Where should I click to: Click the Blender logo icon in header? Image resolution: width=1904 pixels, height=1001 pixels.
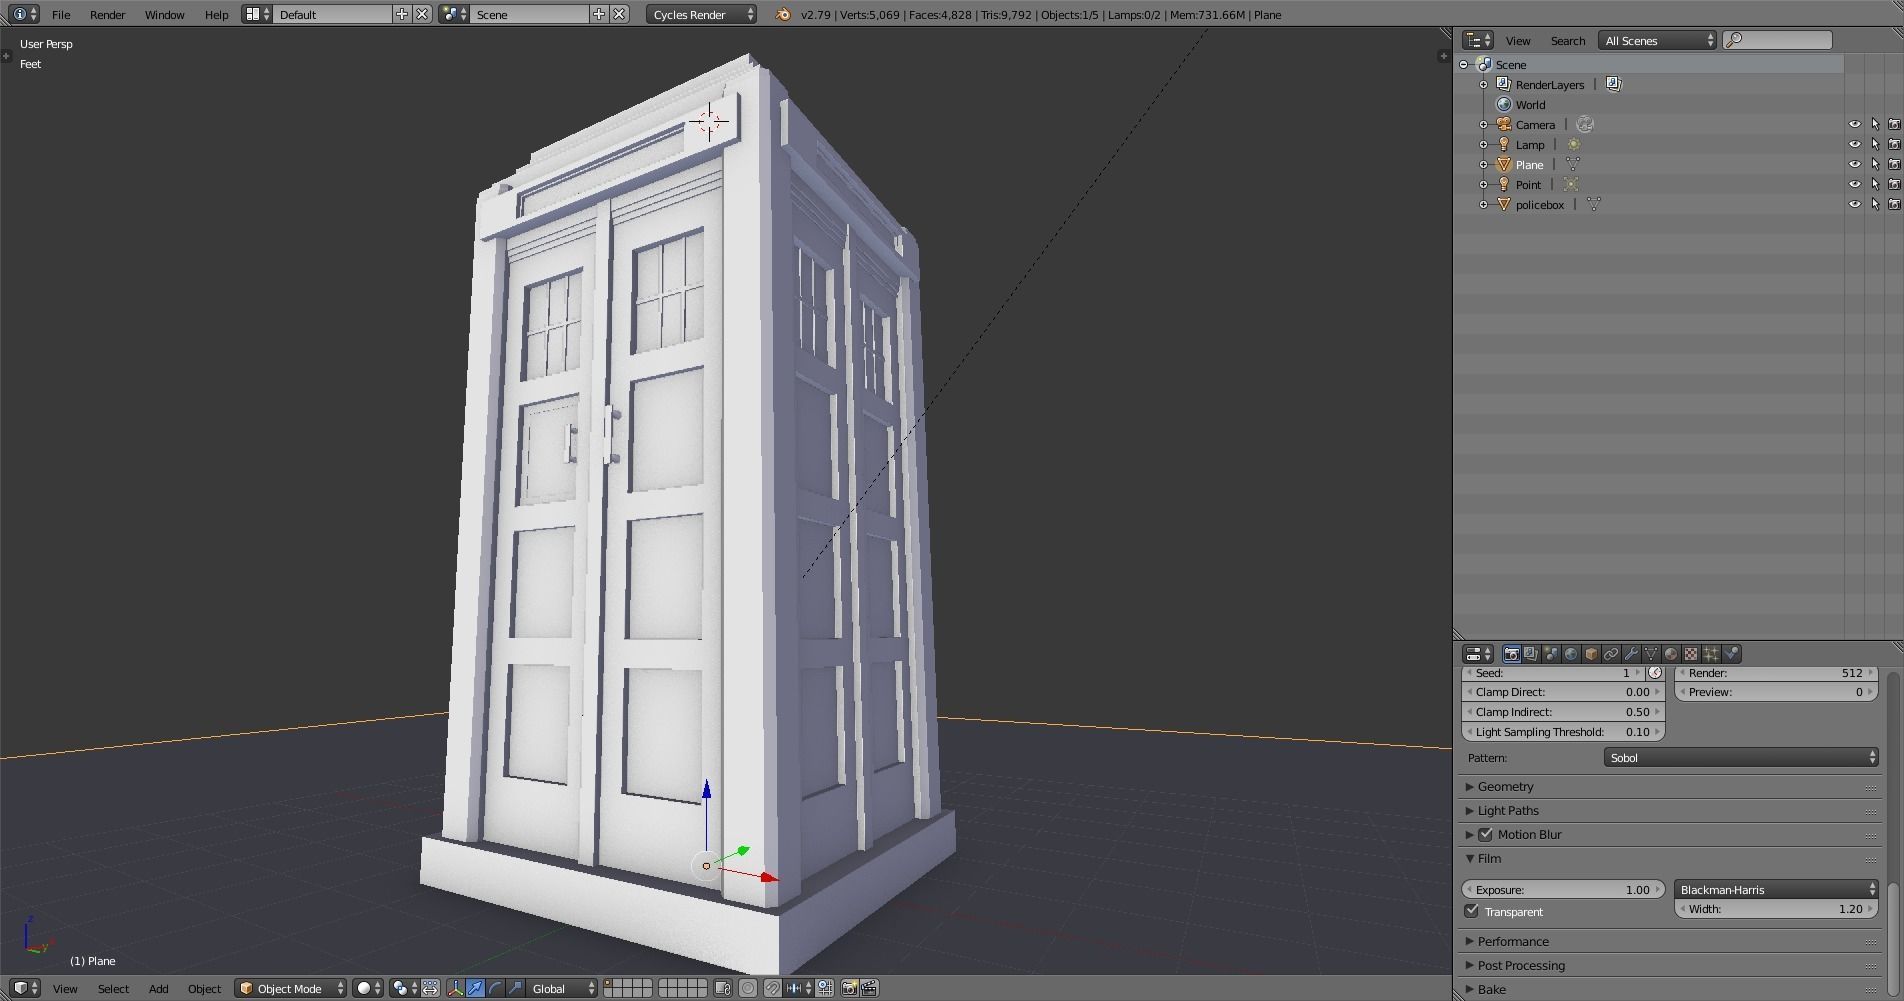click(x=783, y=14)
